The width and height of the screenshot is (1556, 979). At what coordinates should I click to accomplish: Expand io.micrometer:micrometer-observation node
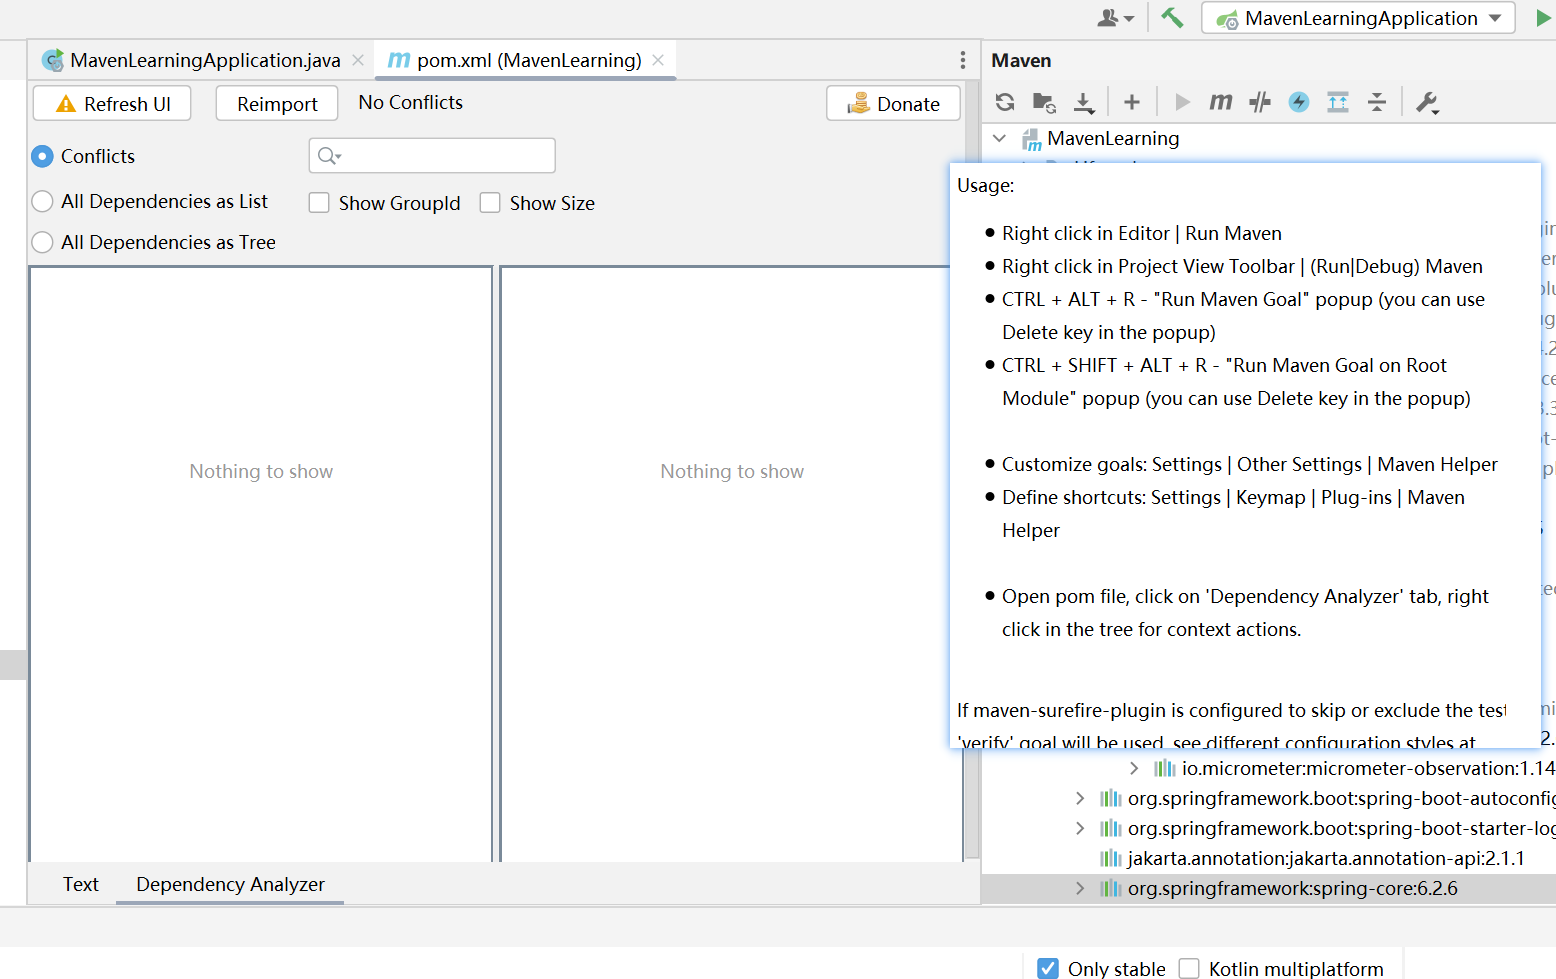tap(1134, 768)
